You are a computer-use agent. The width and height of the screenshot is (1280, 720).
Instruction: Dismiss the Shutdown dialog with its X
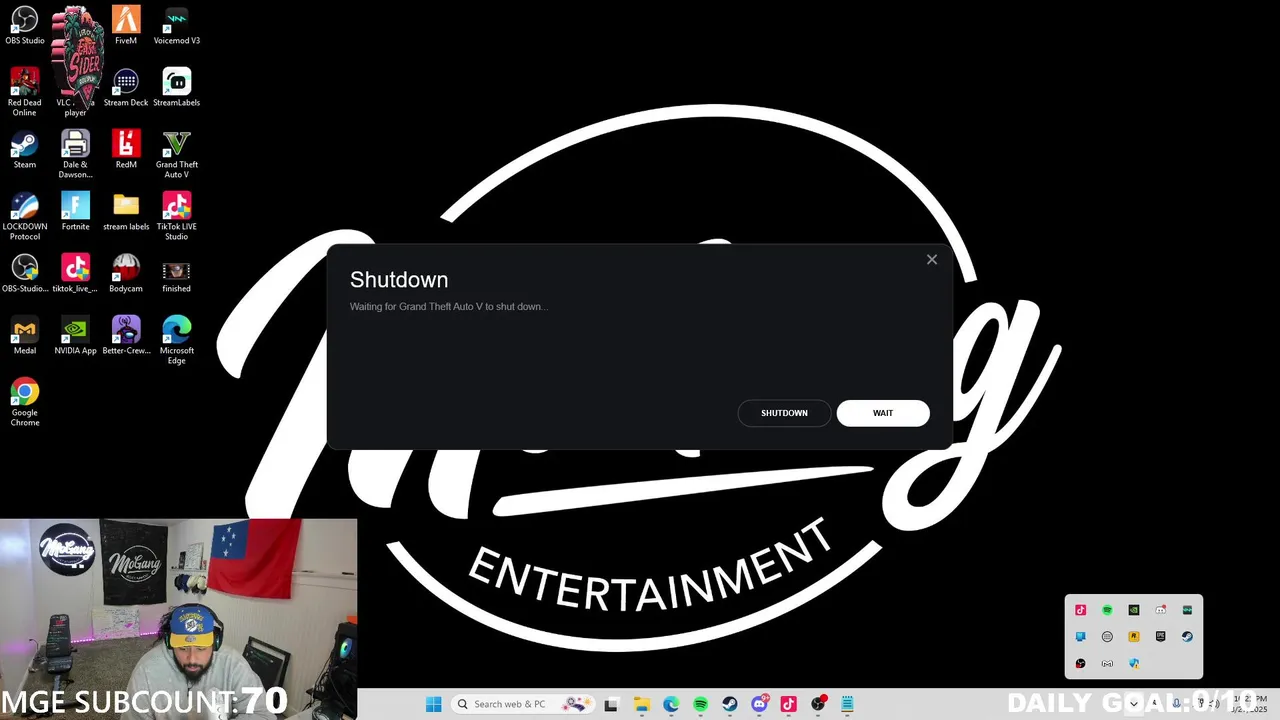[x=932, y=260]
